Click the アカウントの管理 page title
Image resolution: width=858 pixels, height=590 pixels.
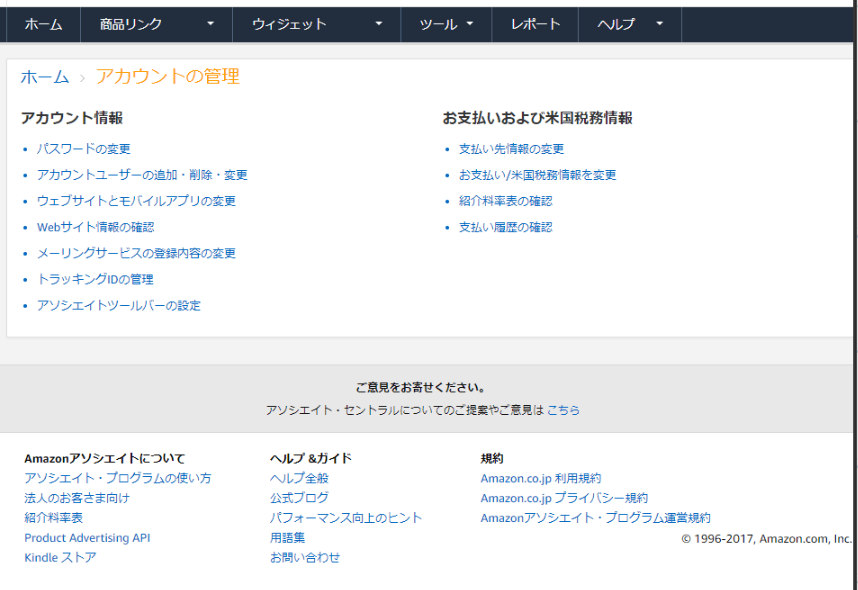tap(167, 76)
